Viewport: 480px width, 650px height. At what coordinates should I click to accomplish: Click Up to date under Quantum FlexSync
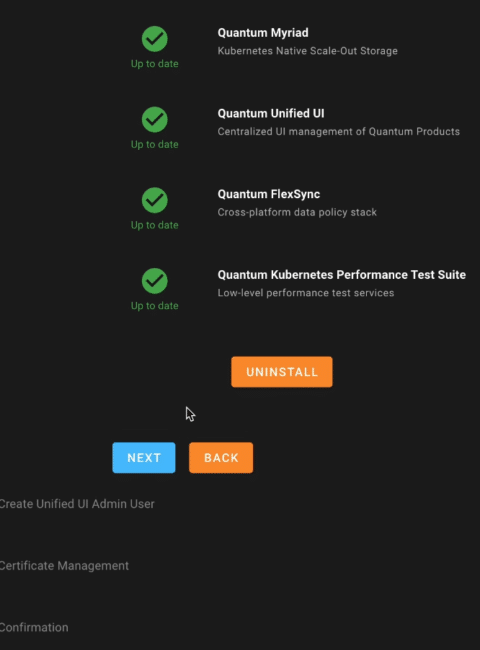155,225
